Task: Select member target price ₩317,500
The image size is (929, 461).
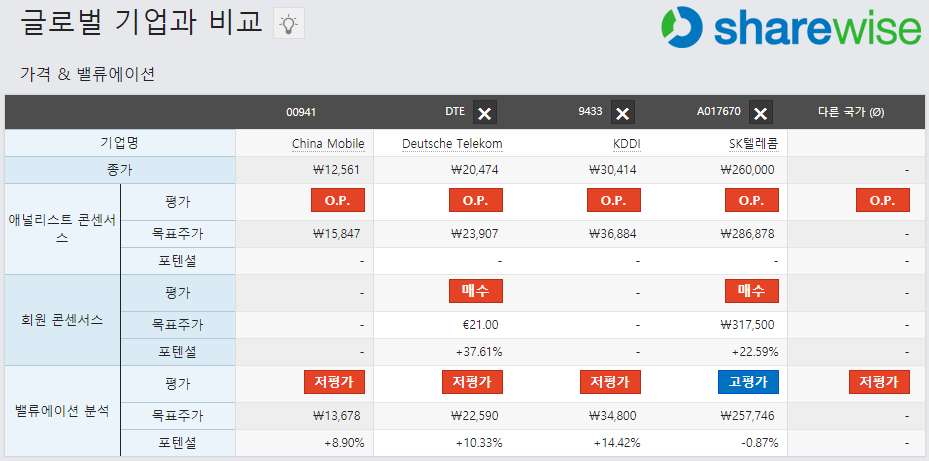Action: [x=747, y=325]
